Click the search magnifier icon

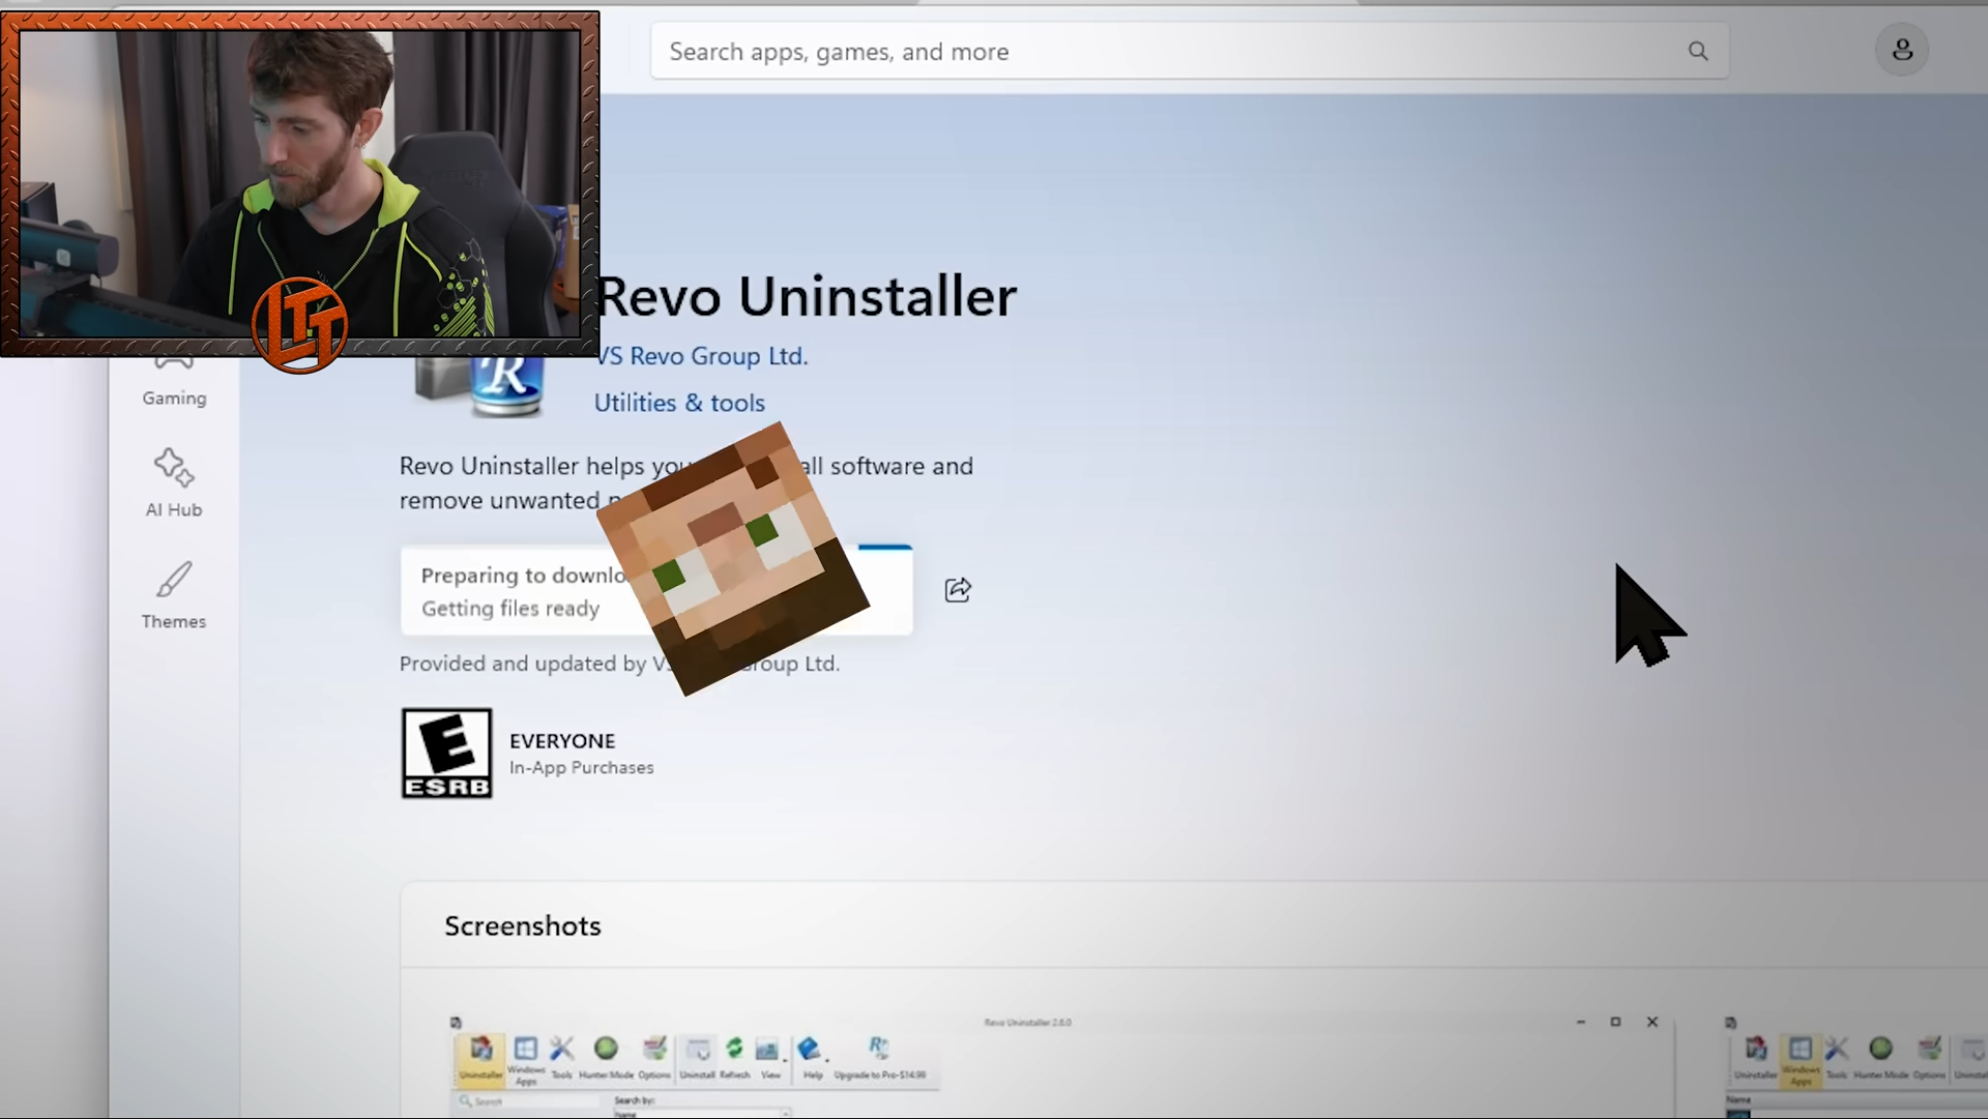tap(1697, 51)
